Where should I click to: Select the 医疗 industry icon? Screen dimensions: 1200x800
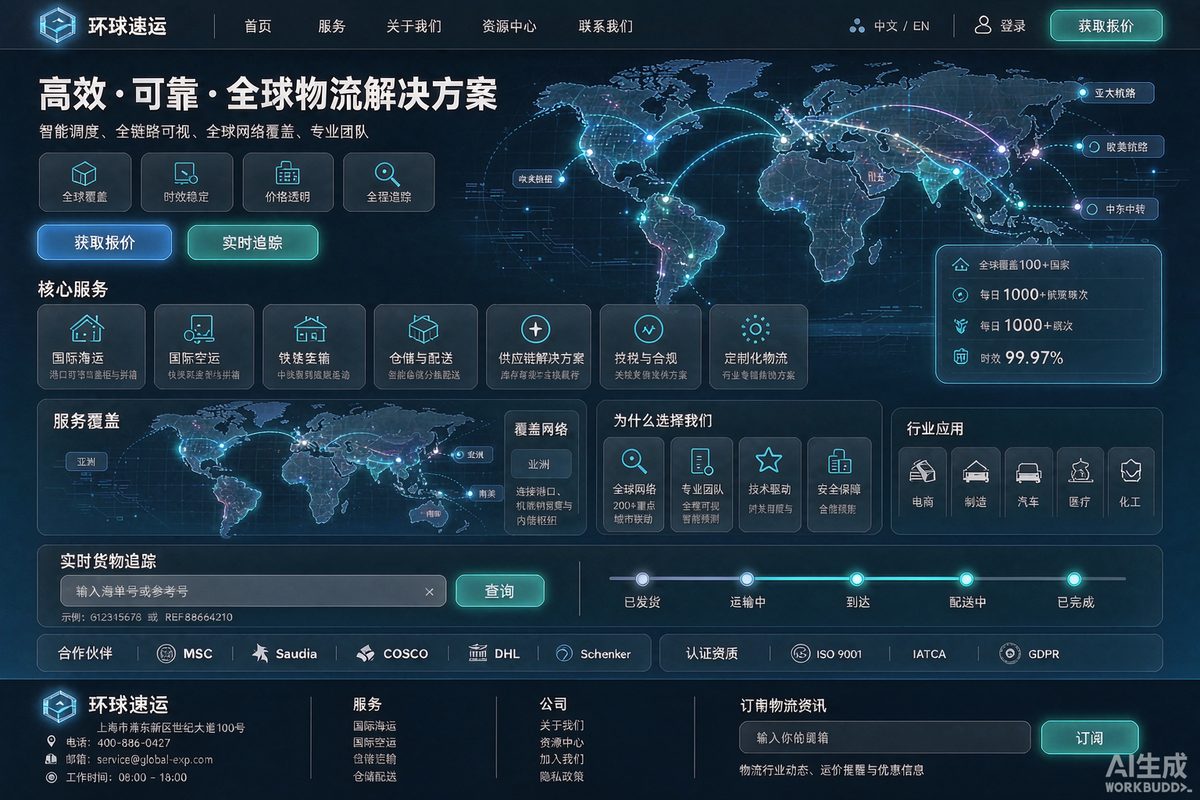[1079, 469]
